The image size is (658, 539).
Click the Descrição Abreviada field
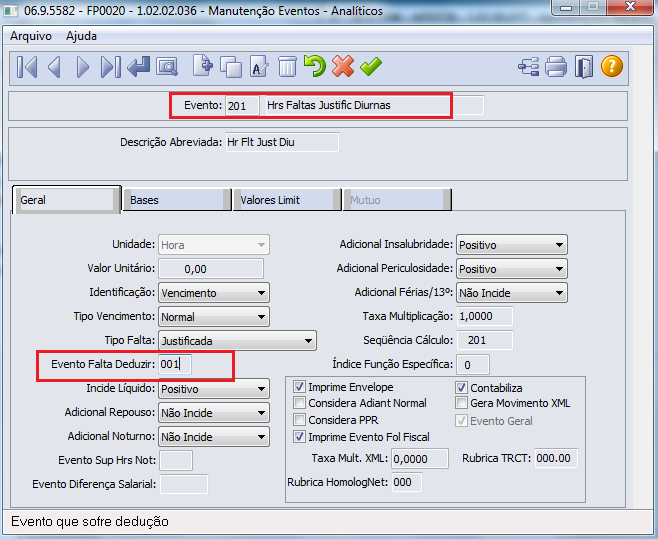[282, 142]
